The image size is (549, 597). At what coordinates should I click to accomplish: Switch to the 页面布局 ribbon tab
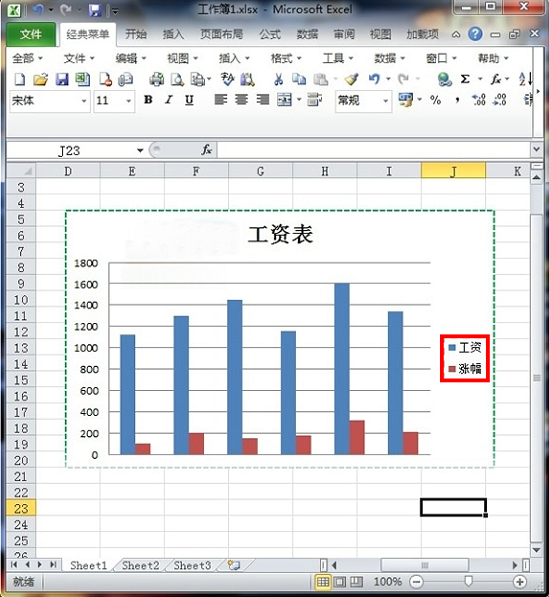coord(222,34)
